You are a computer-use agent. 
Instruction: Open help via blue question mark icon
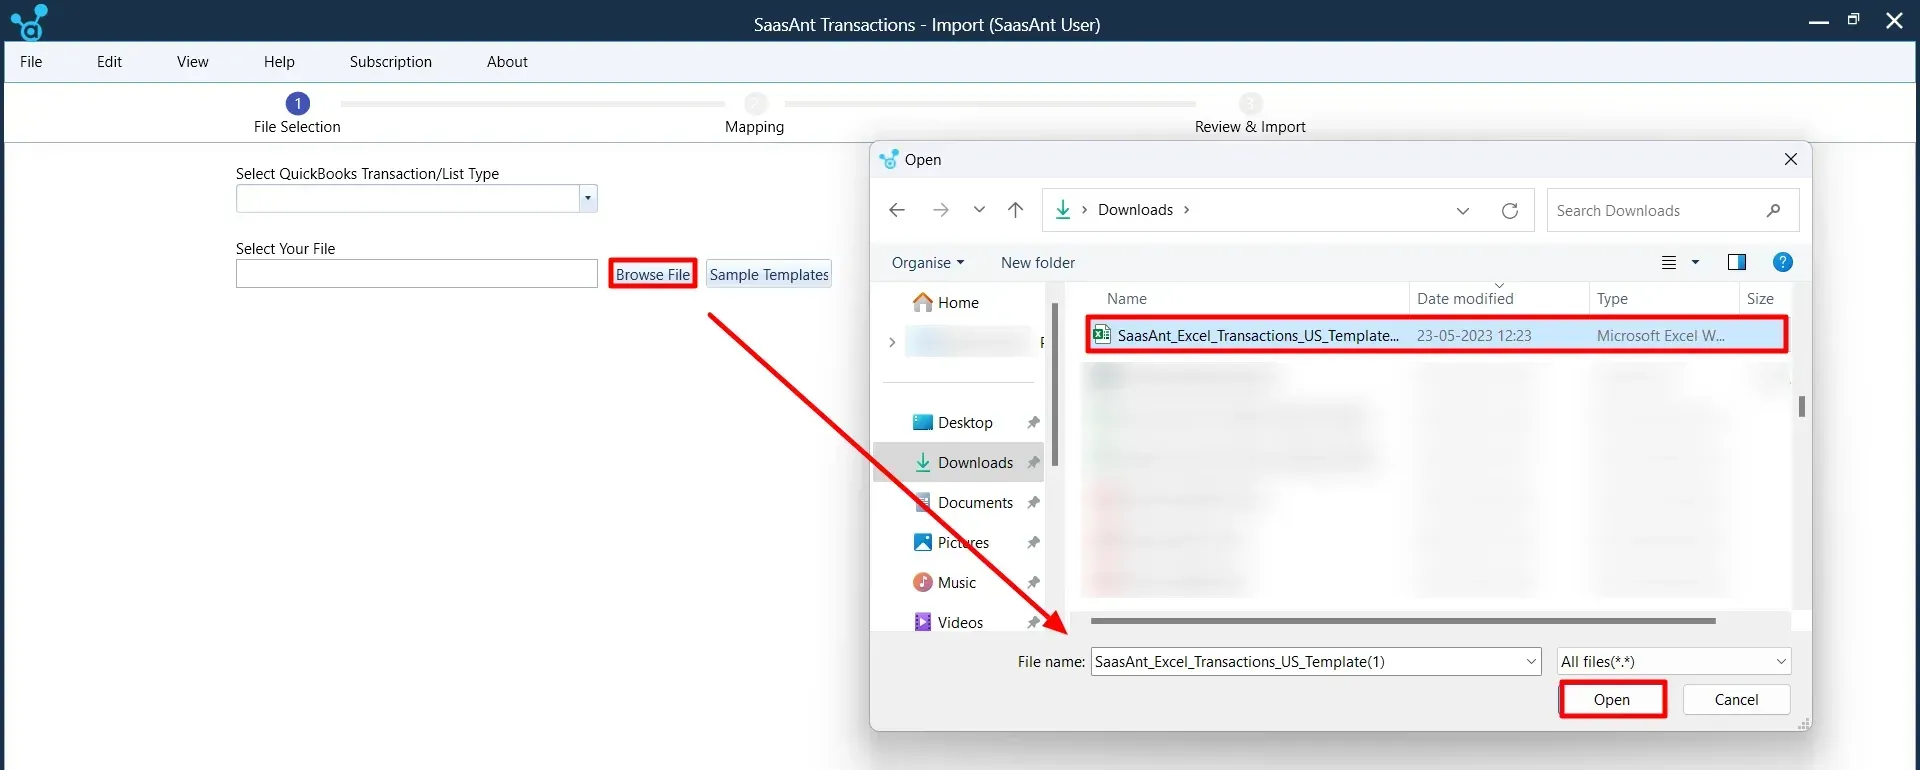point(1783,263)
